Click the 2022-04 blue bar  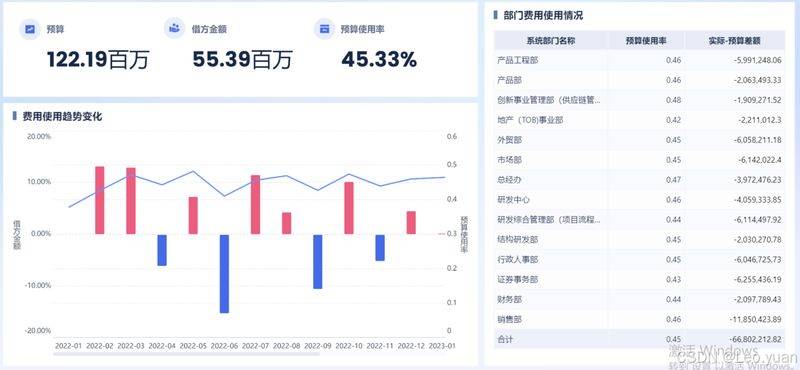click(162, 250)
